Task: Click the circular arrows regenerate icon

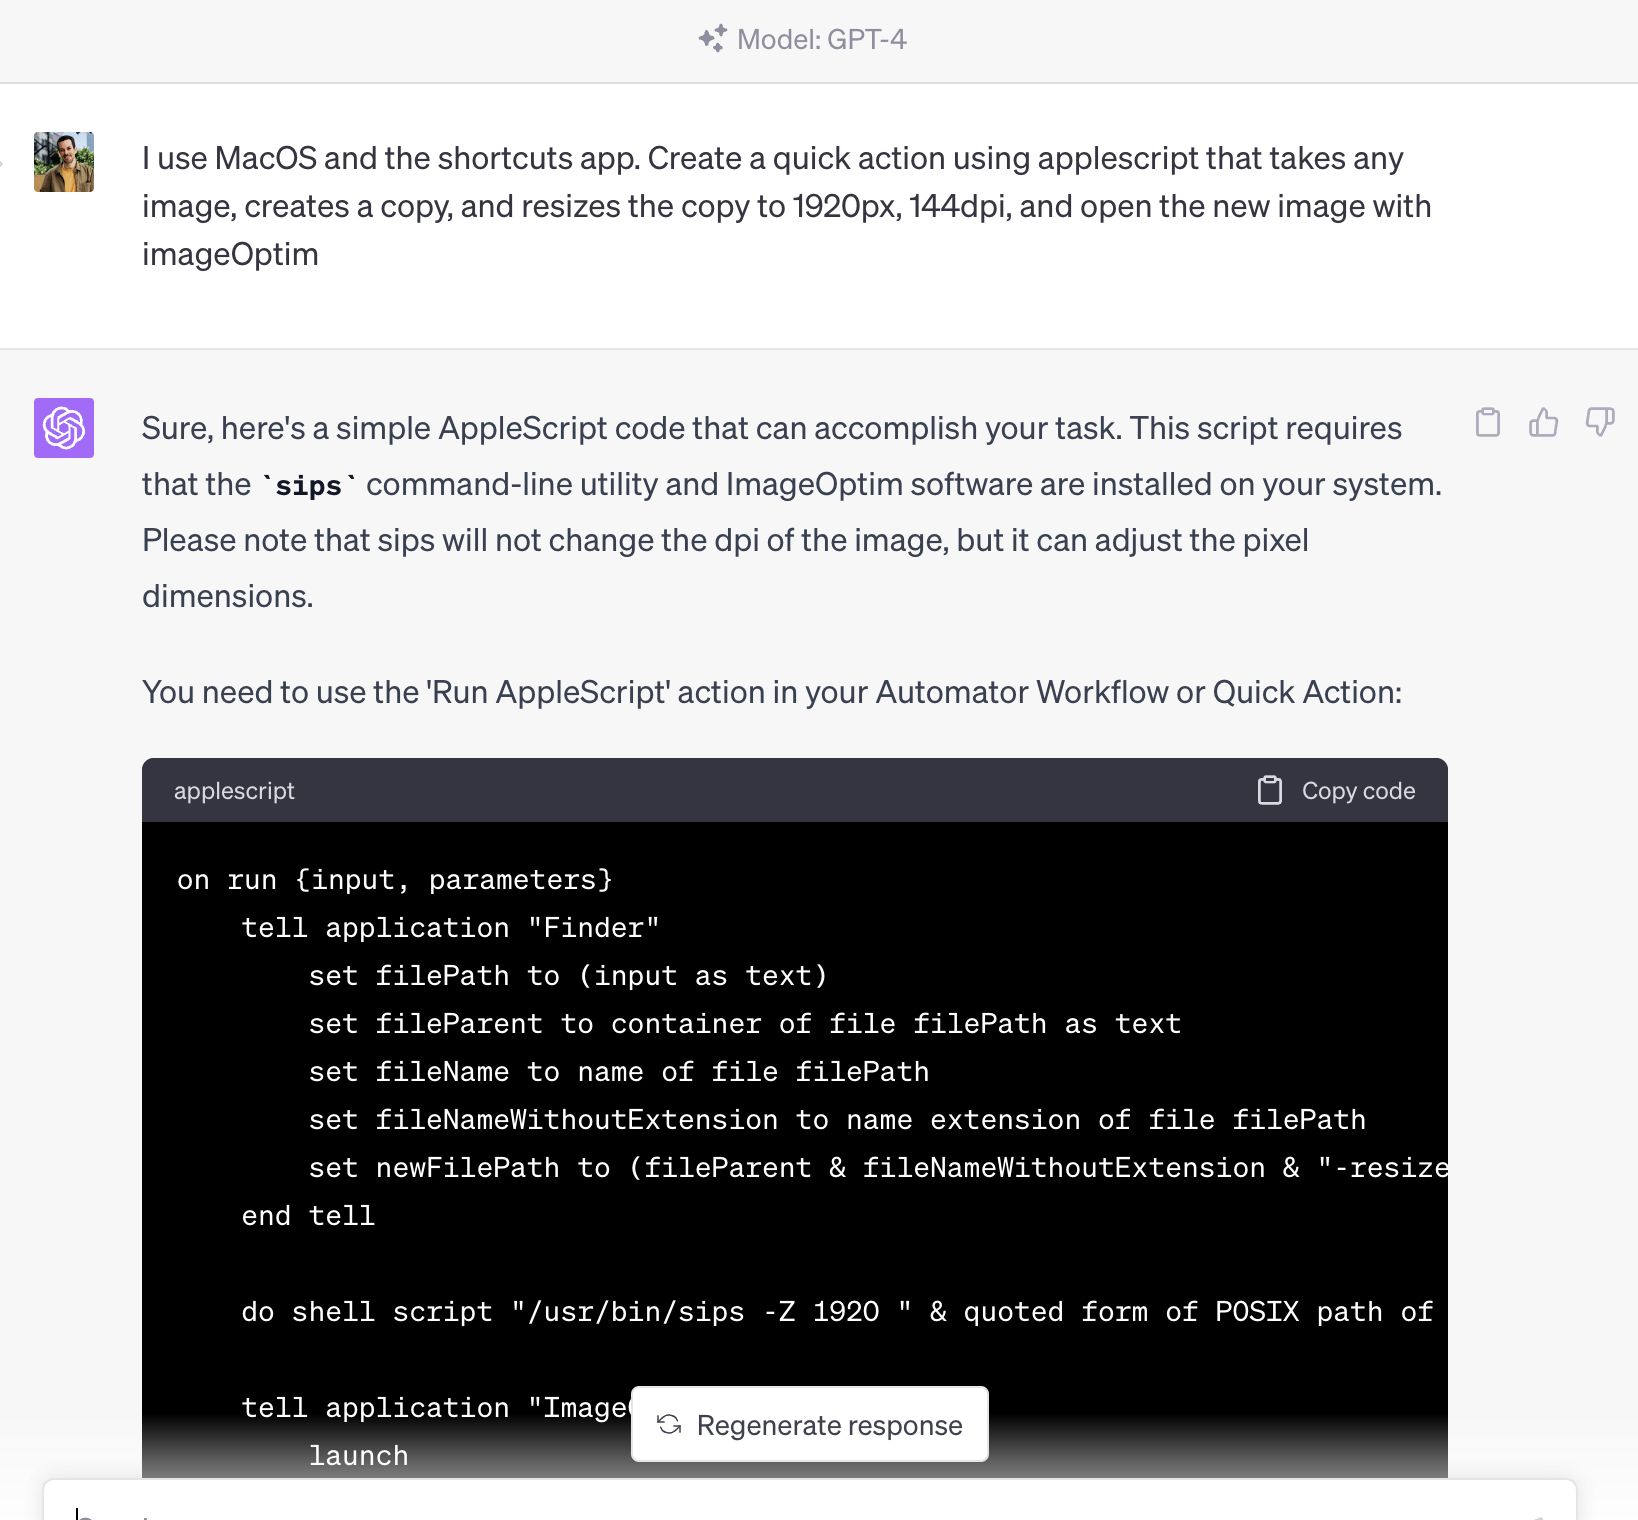Action: [x=669, y=1425]
